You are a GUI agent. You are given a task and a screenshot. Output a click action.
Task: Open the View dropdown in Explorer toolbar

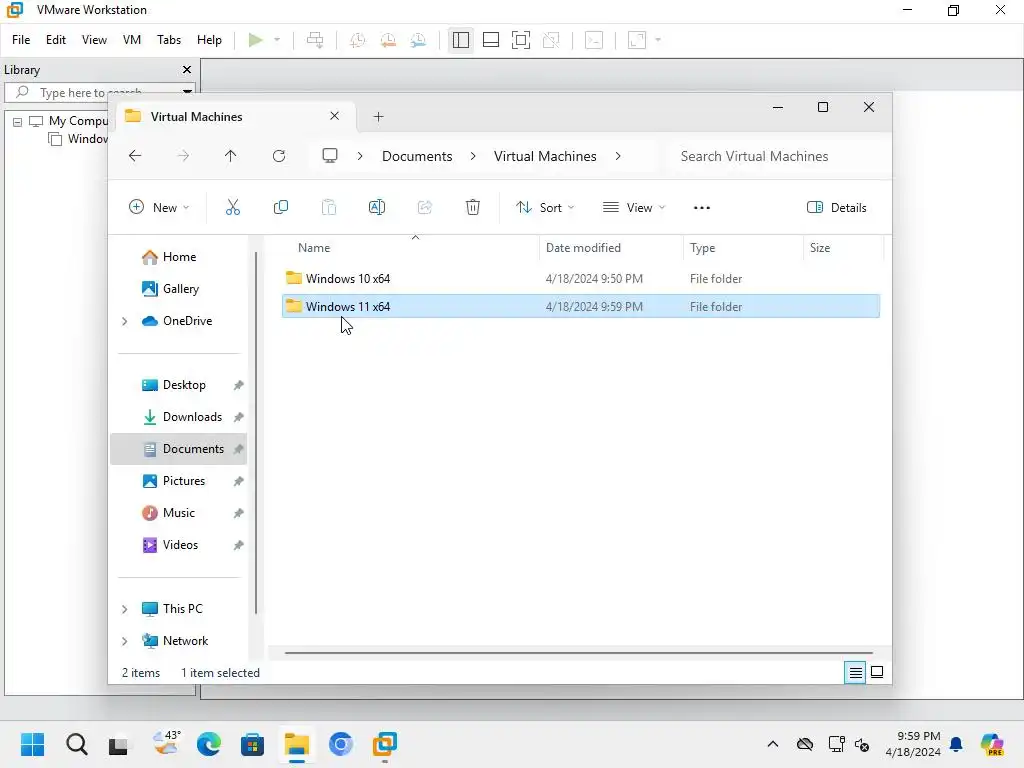pyautogui.click(x=633, y=208)
